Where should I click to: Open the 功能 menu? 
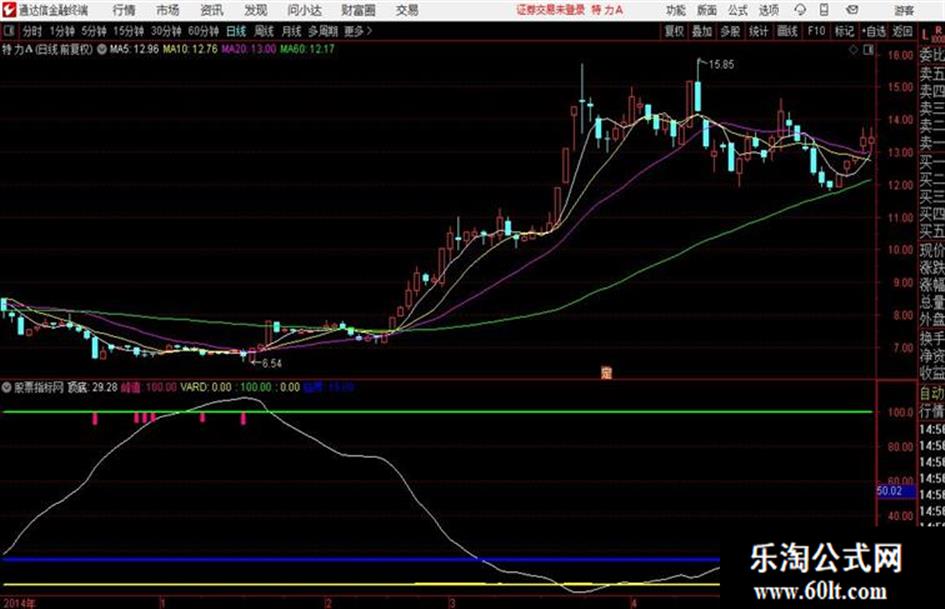[x=676, y=10]
